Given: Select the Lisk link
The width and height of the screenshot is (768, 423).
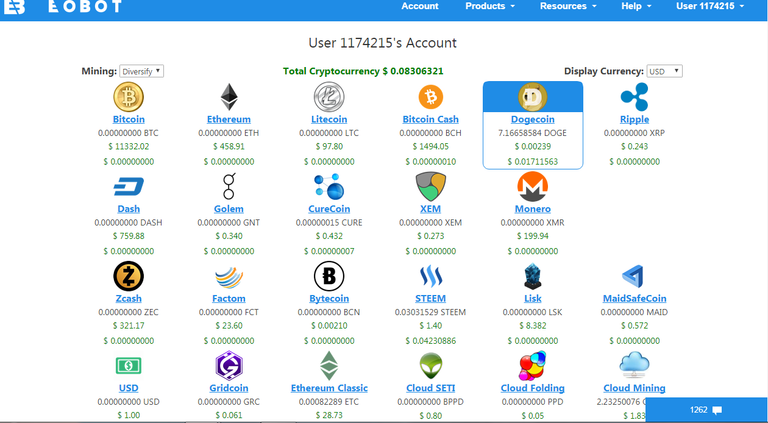Looking at the screenshot, I should click(x=533, y=299).
